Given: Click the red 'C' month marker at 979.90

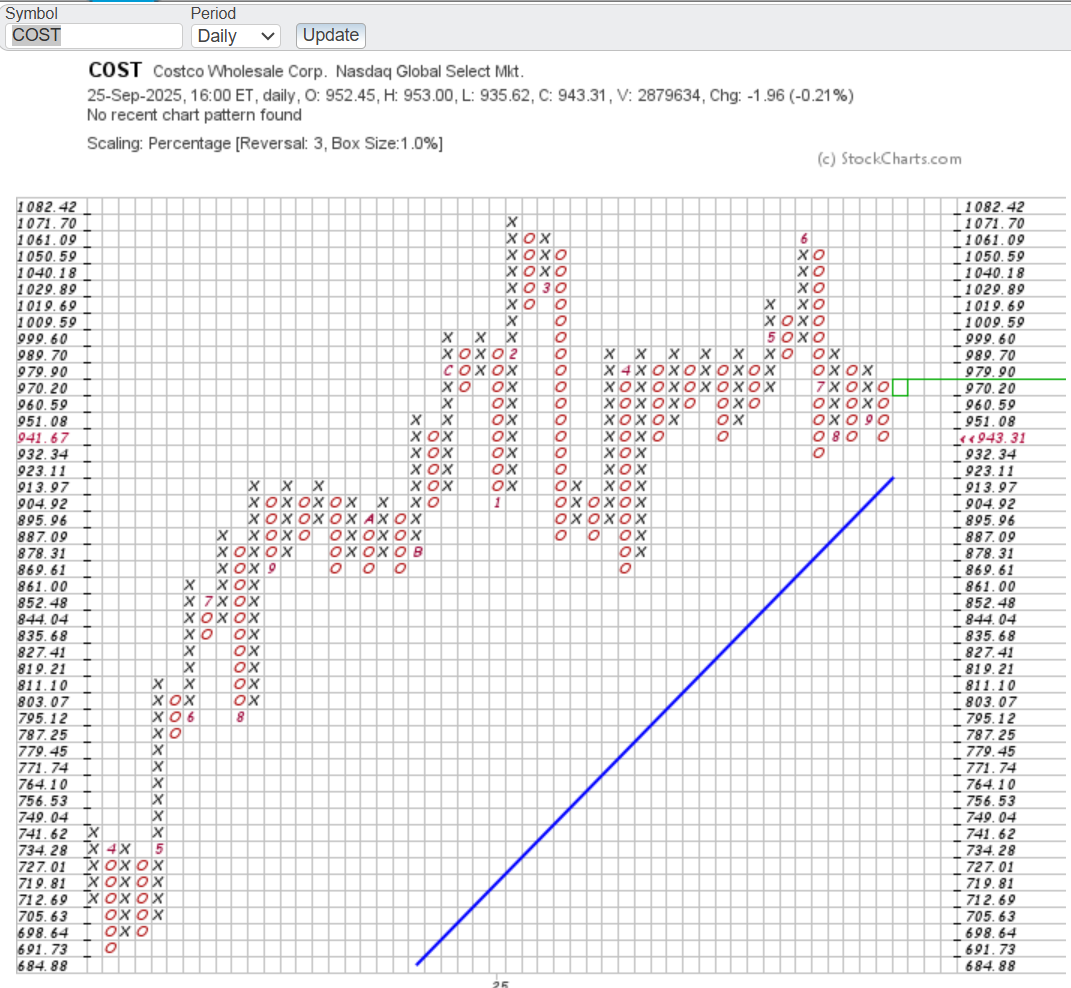Looking at the screenshot, I should (448, 371).
